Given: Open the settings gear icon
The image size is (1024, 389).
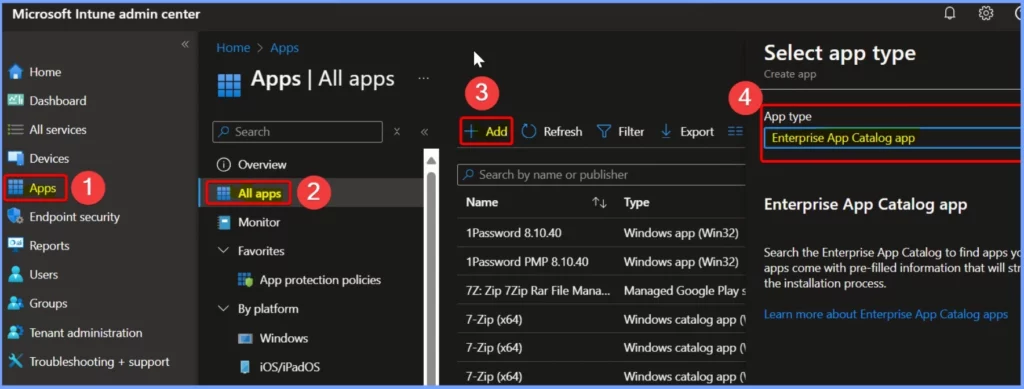Looking at the screenshot, I should click(x=985, y=13).
